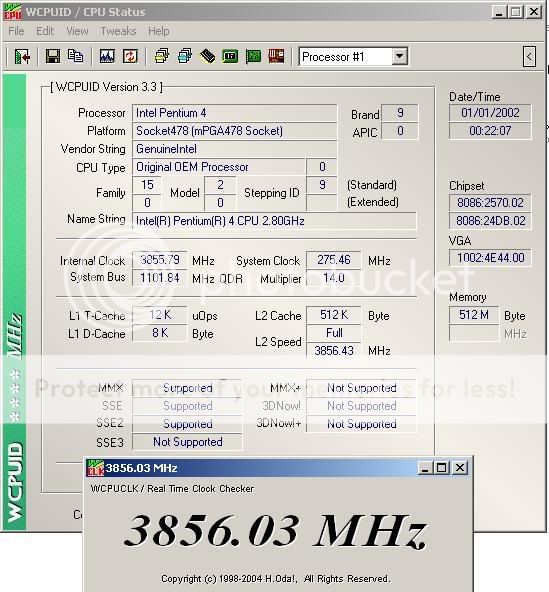Open the View menu
The height and width of the screenshot is (592, 549).
pyautogui.click(x=77, y=31)
